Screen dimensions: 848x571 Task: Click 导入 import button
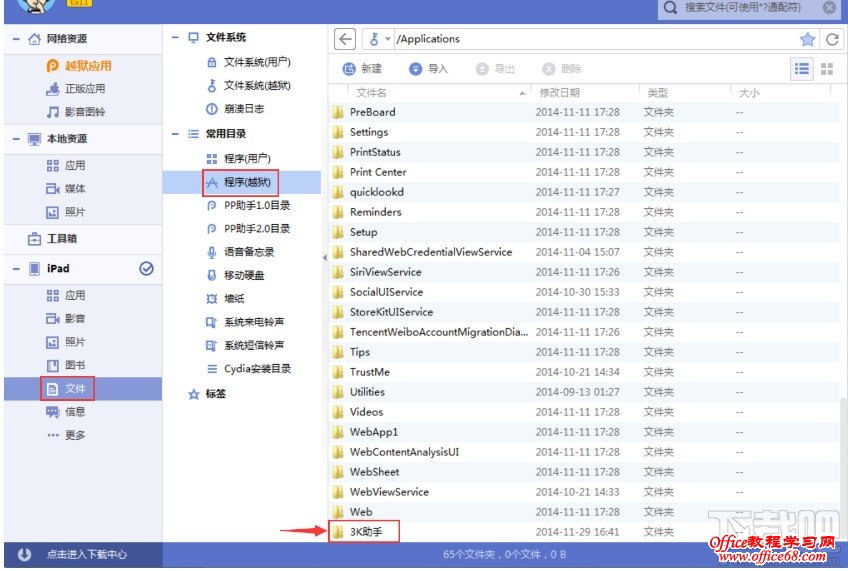click(x=429, y=69)
